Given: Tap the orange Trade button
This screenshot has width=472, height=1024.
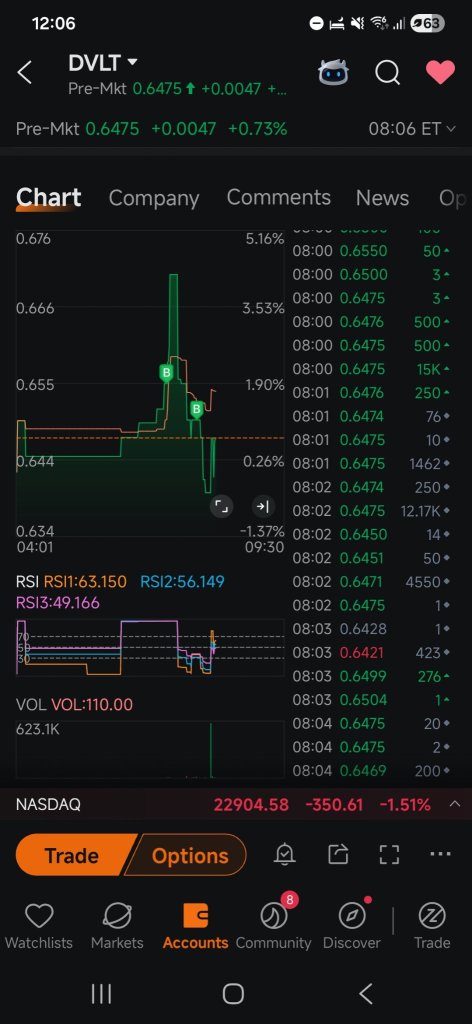Looking at the screenshot, I should tap(71, 855).
